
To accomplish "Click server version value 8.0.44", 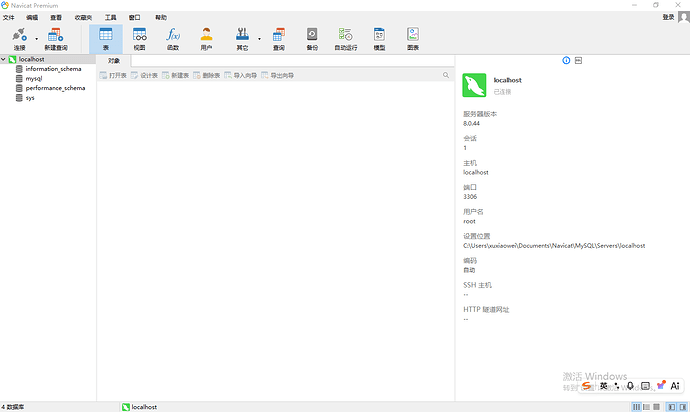I will pos(471,124).
